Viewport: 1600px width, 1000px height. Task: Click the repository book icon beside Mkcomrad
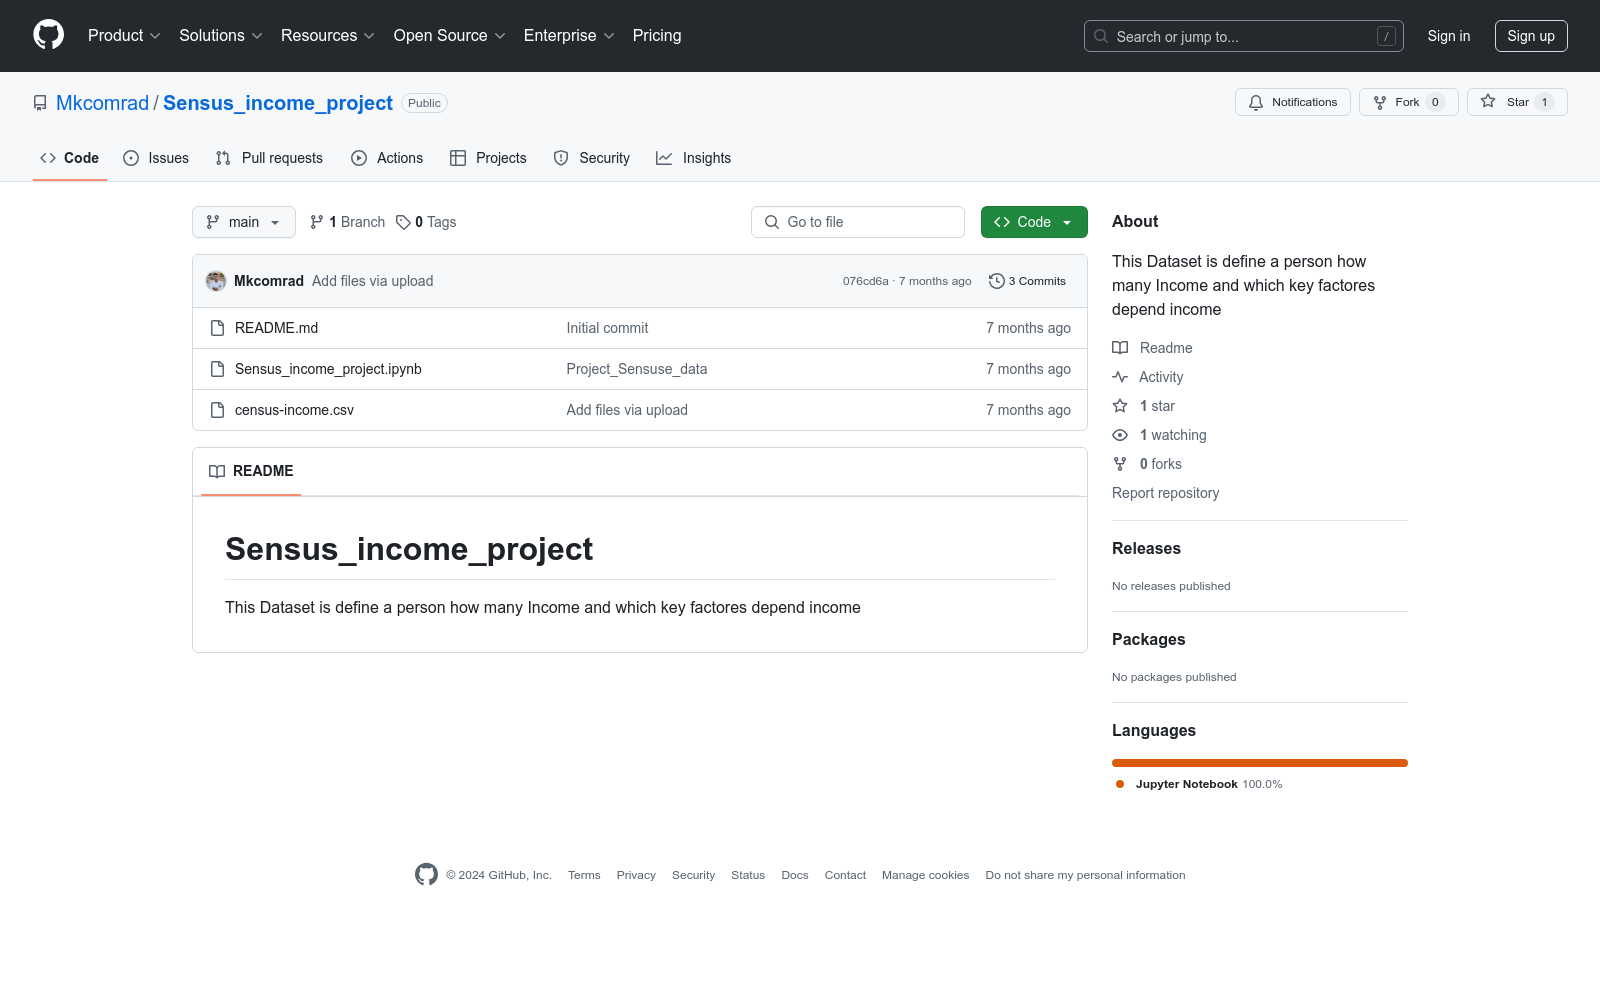40,103
